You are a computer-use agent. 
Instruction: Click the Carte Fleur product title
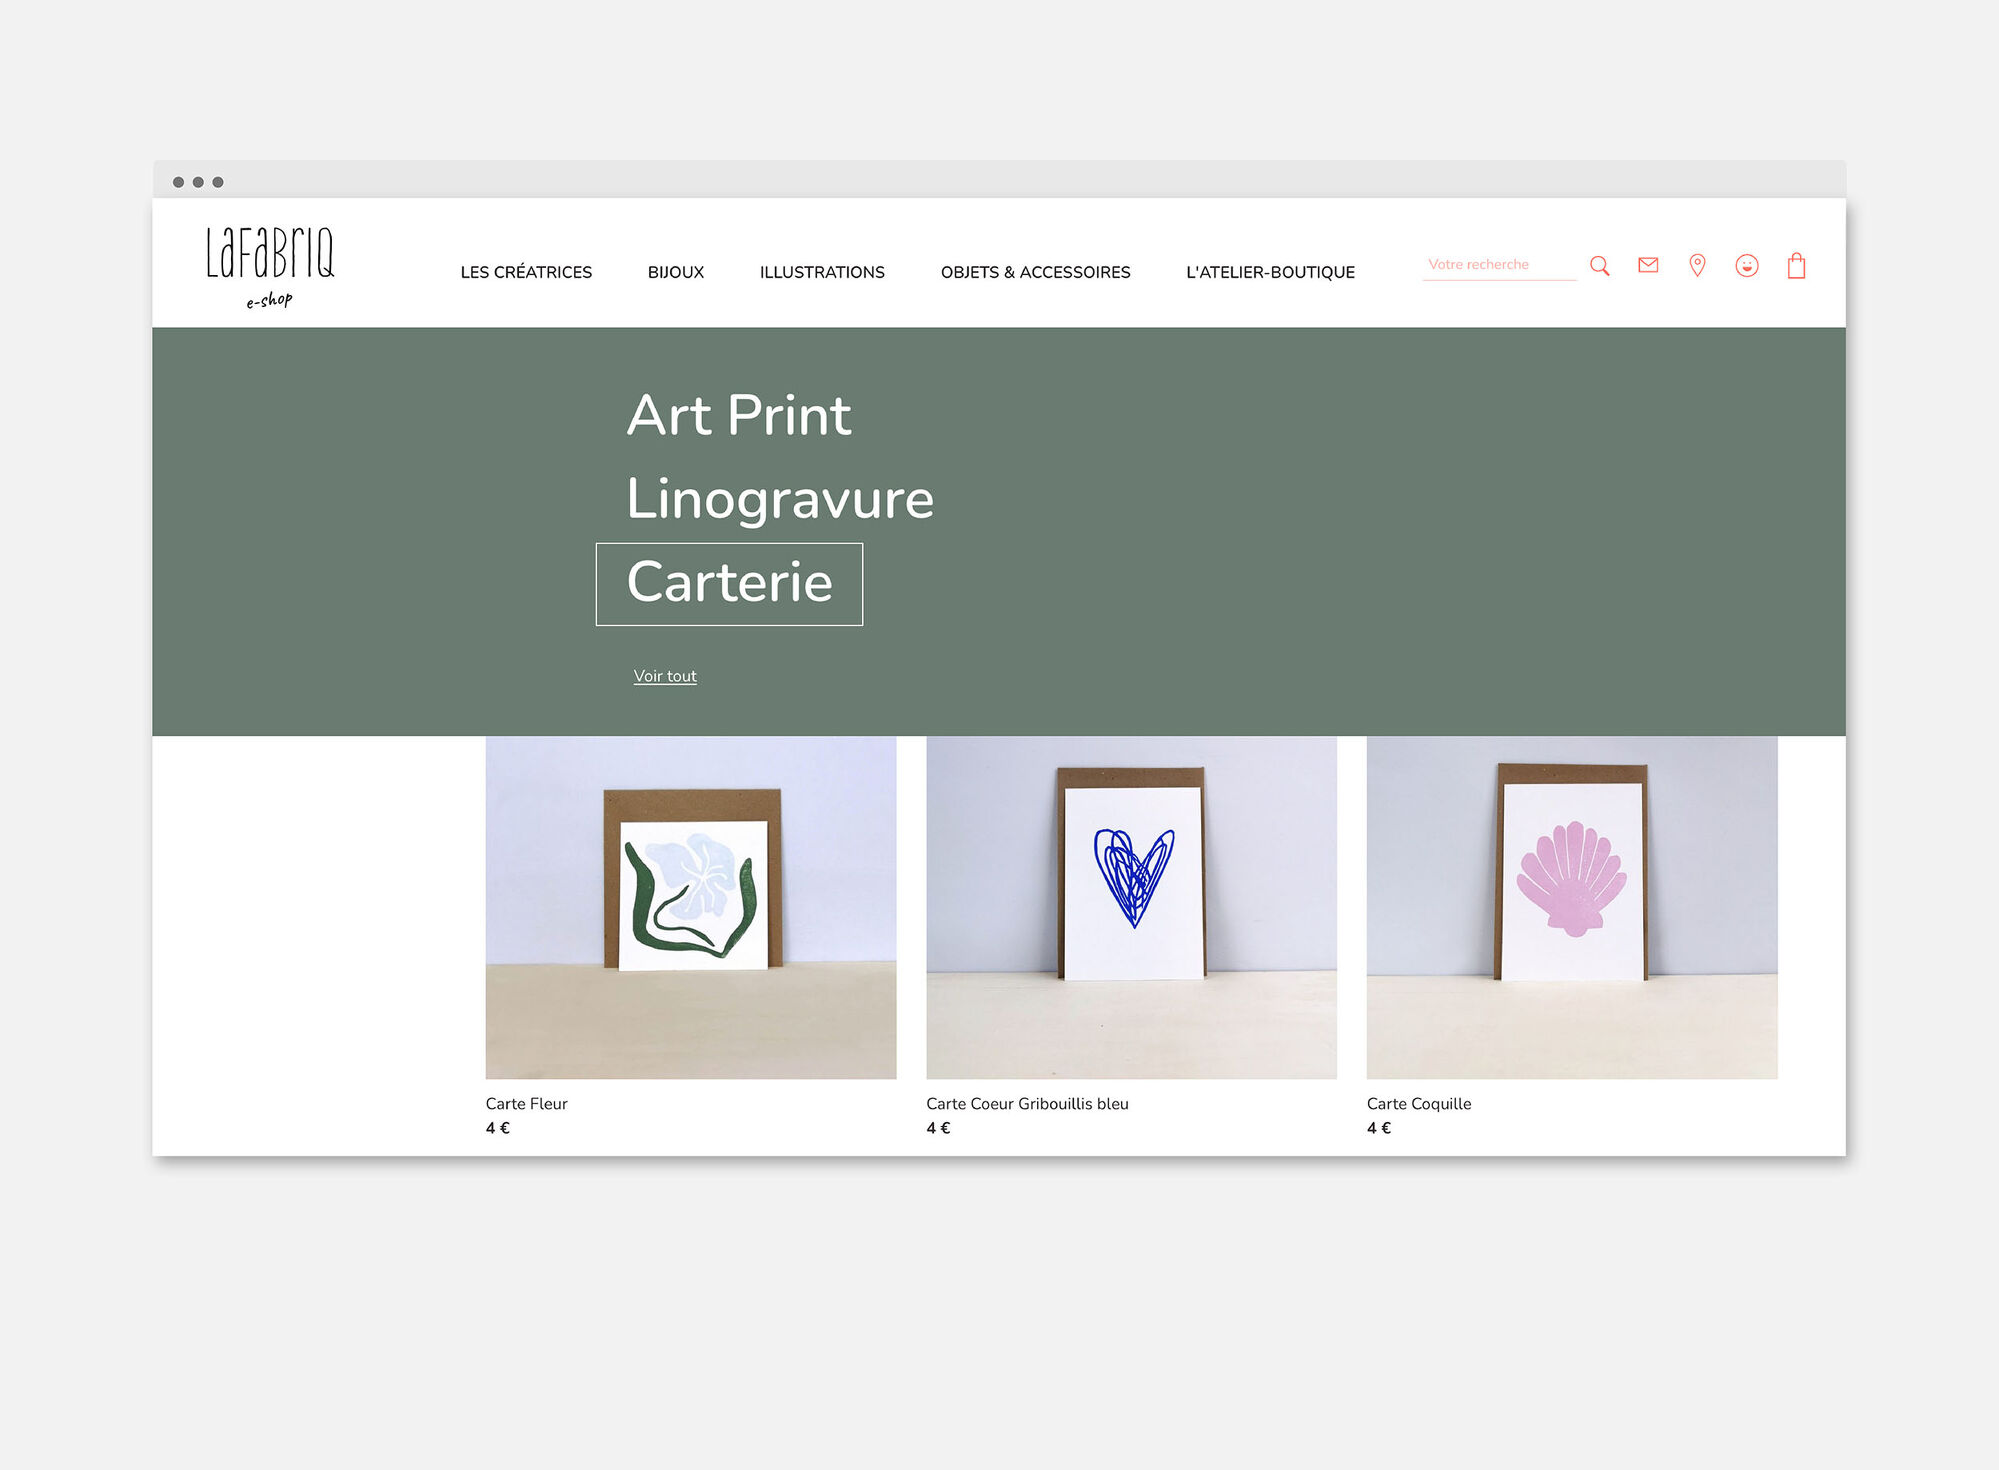(x=526, y=1103)
